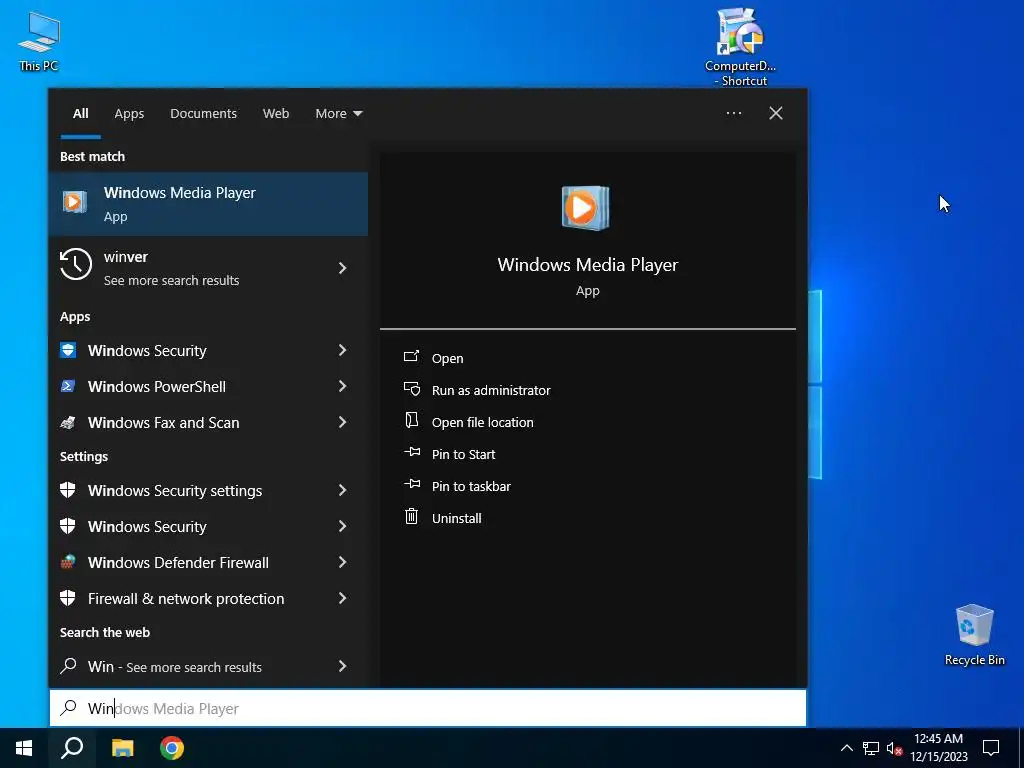Choose Pin to Start
Viewport: 1024px width, 768px height.
(x=464, y=454)
